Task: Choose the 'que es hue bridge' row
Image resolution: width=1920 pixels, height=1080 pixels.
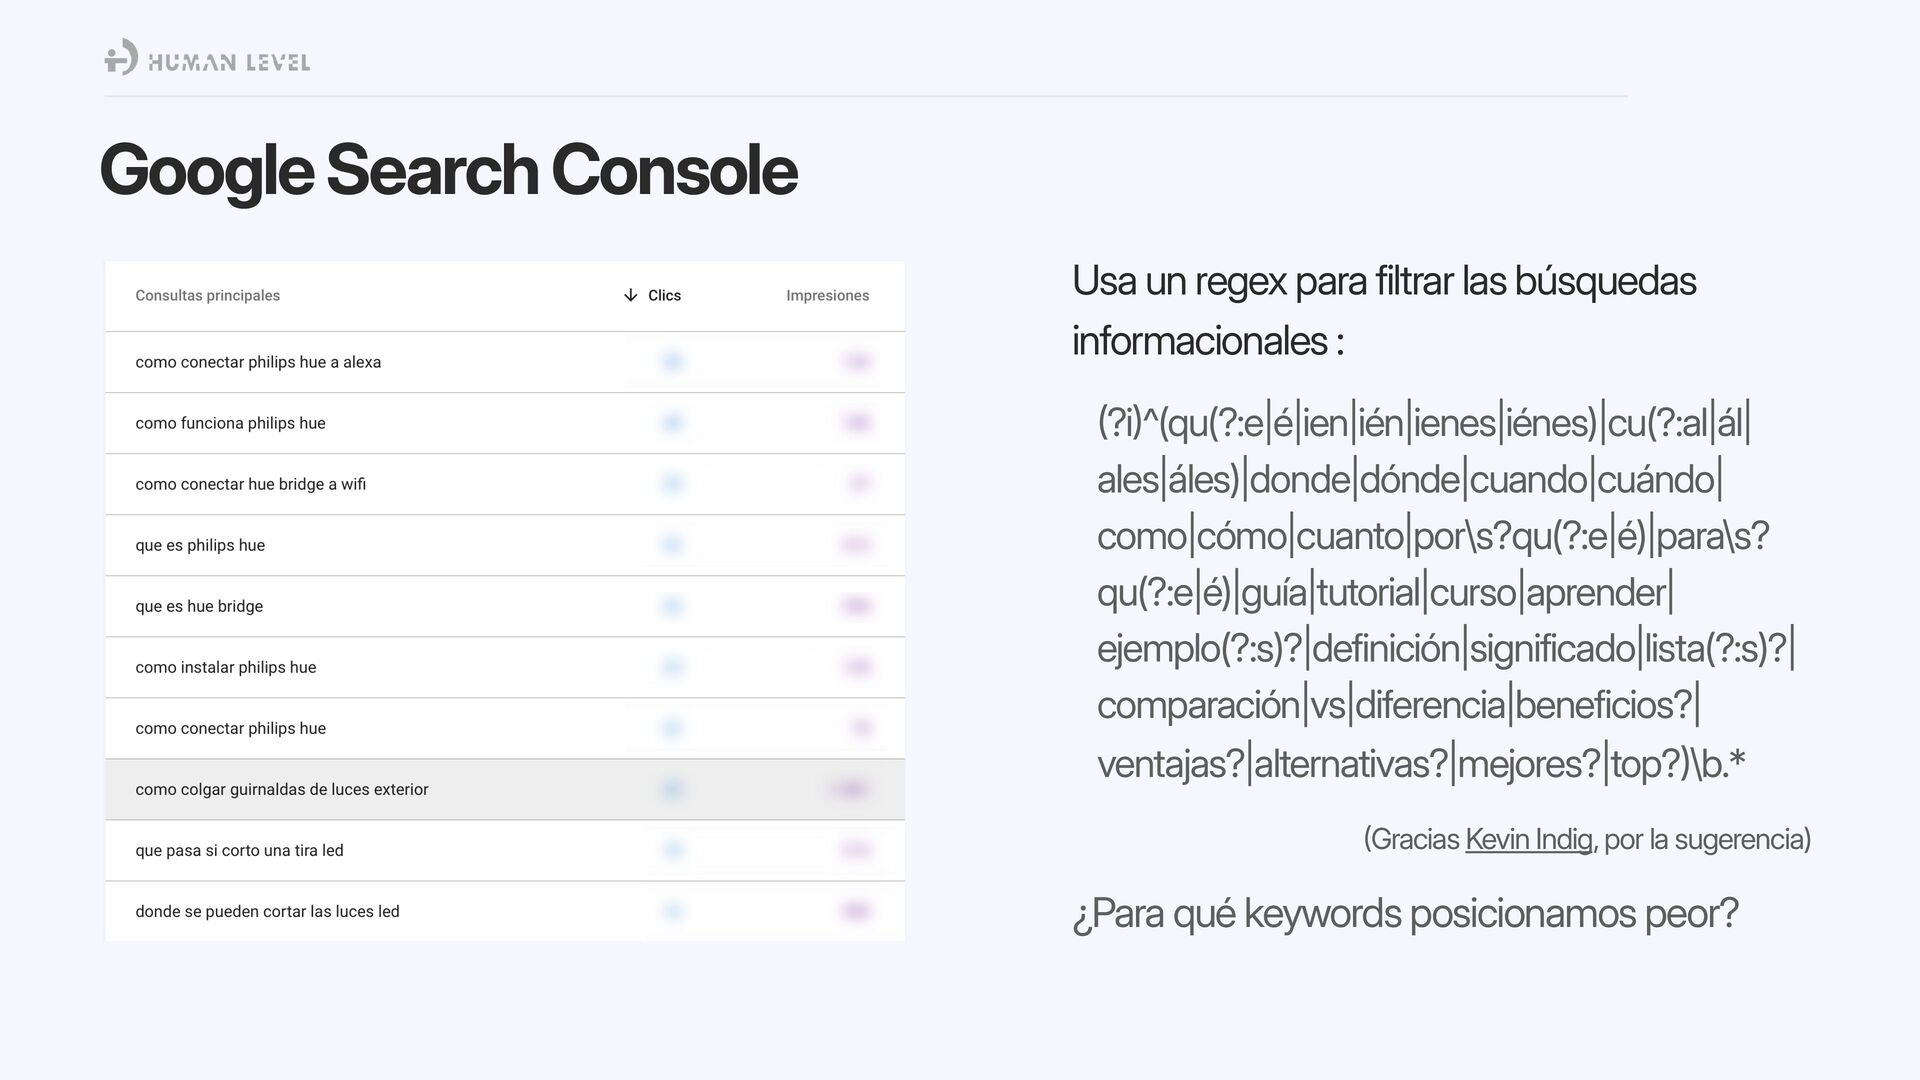Action: tap(199, 606)
